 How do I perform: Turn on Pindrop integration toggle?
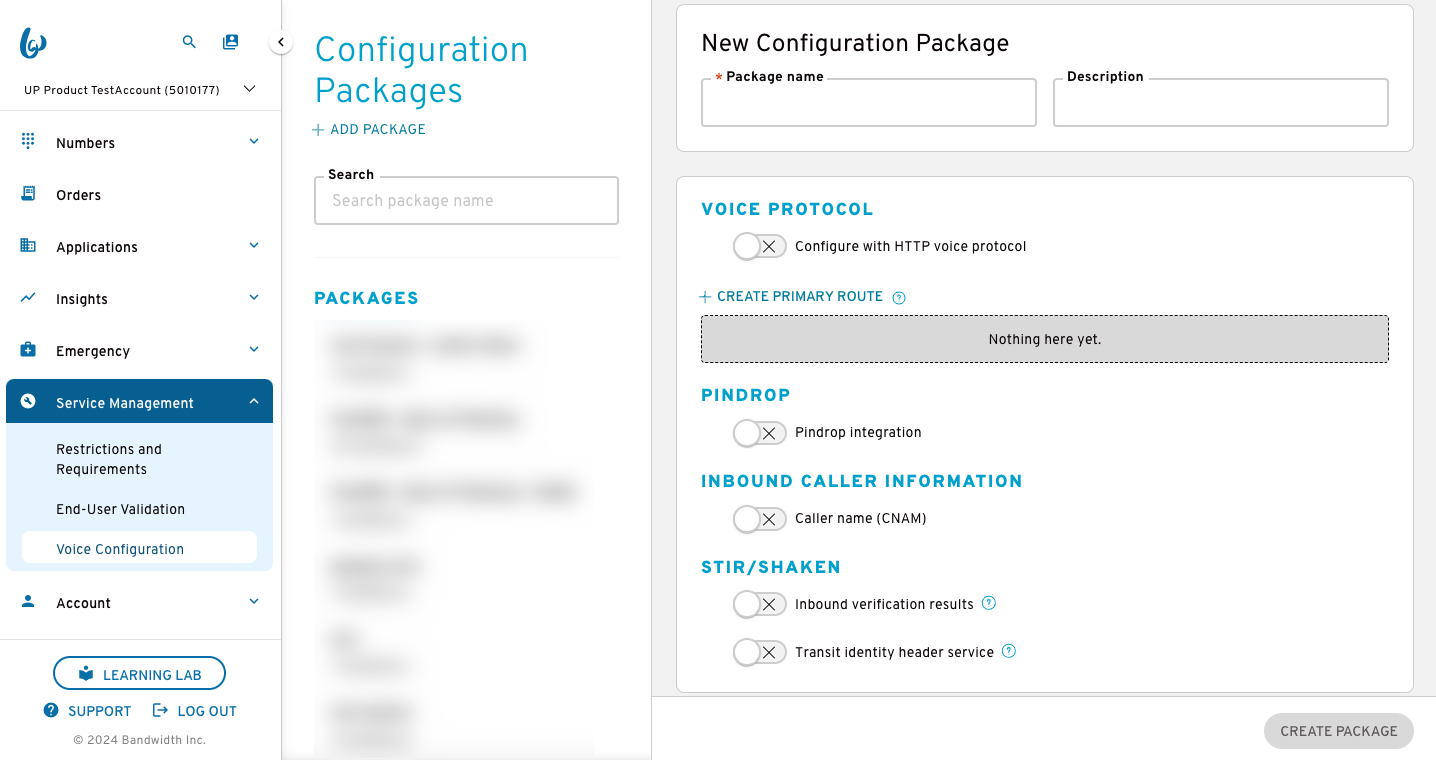point(760,432)
